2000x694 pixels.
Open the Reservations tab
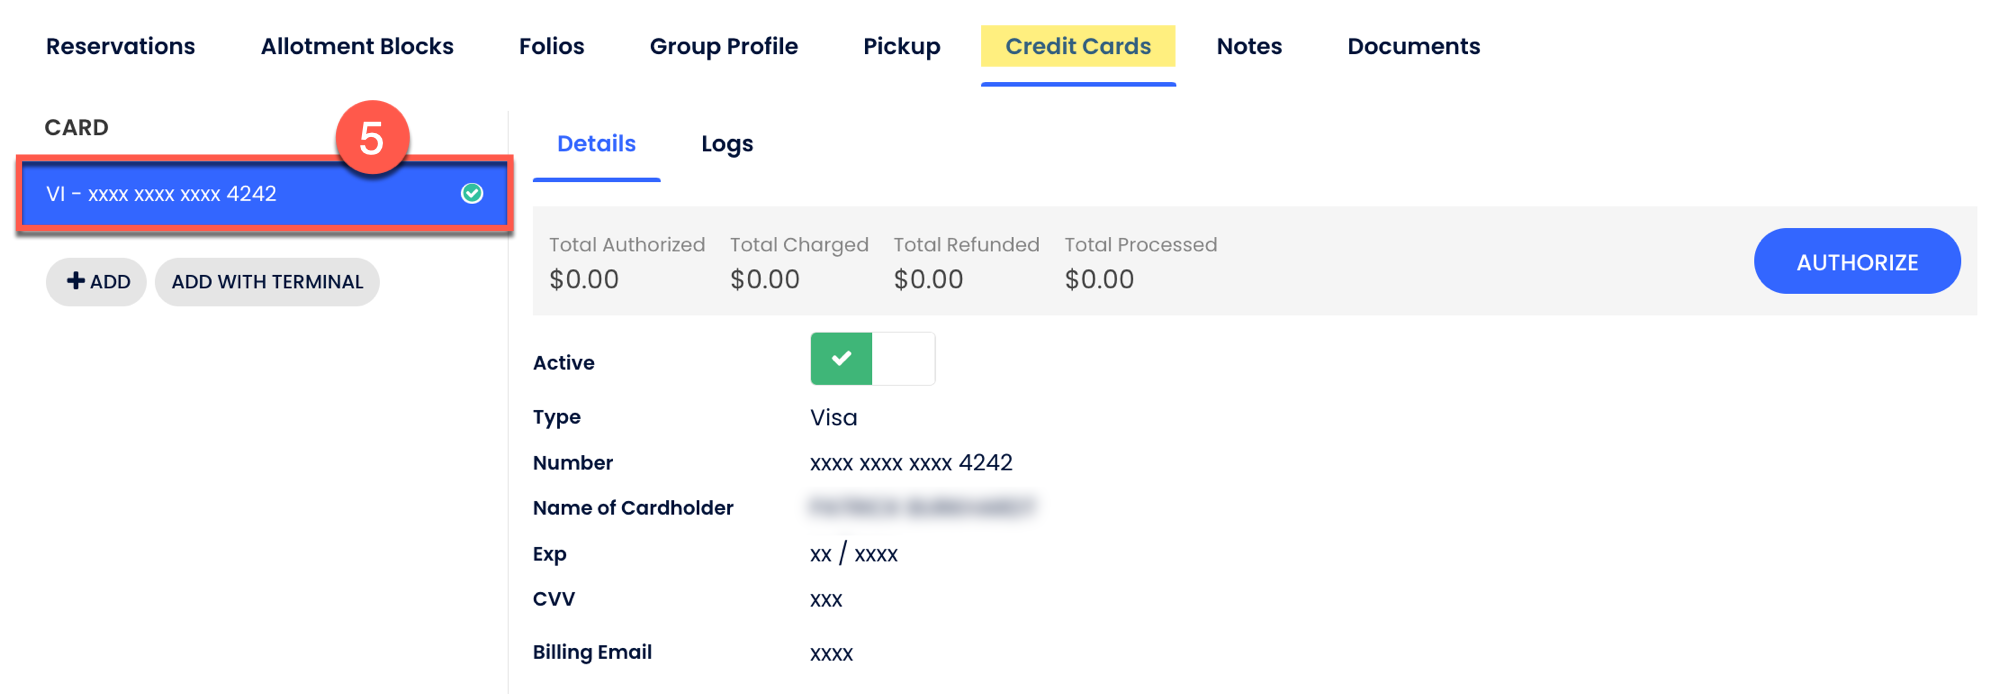[x=121, y=46]
